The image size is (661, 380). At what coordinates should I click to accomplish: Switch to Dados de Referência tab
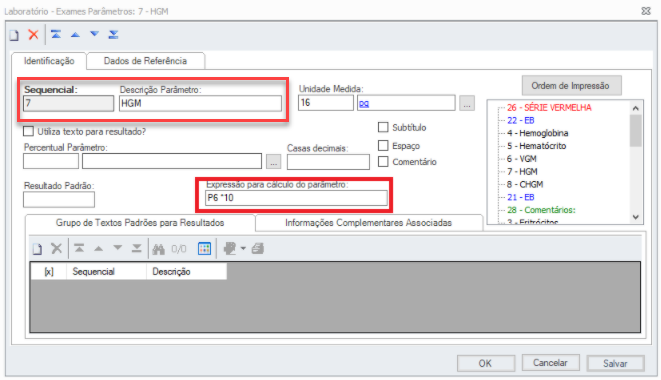[145, 61]
